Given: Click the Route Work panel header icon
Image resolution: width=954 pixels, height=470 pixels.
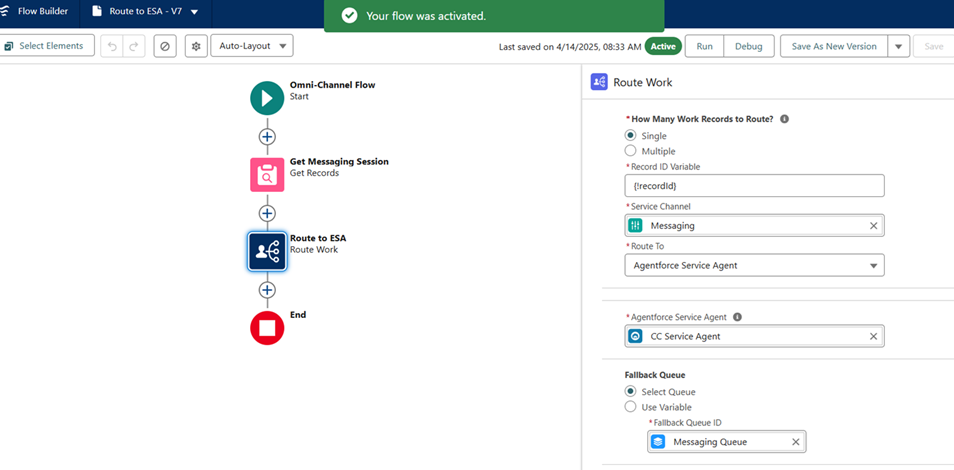Looking at the screenshot, I should point(599,82).
